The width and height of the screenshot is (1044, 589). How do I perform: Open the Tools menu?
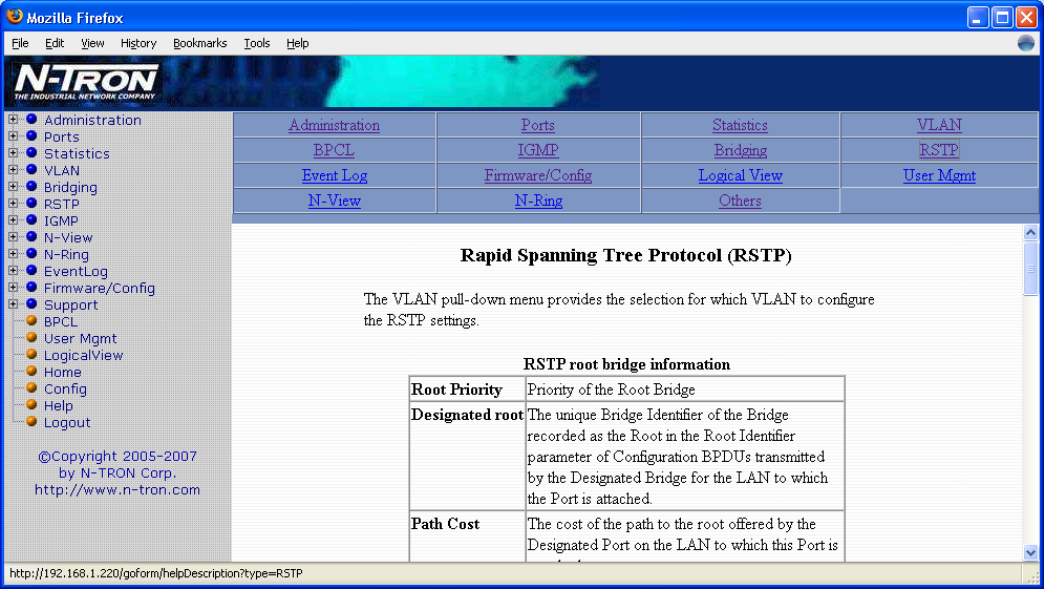(257, 43)
